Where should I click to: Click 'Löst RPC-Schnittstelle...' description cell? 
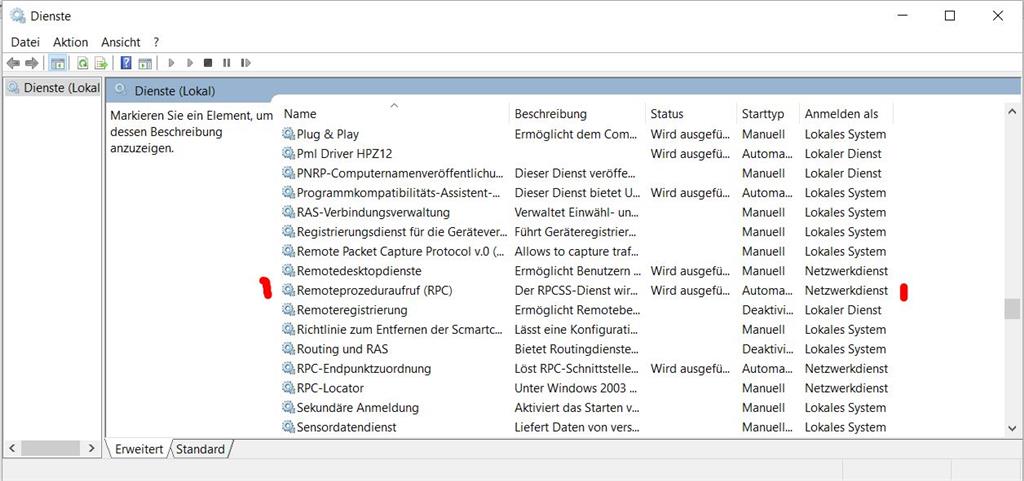pos(577,368)
